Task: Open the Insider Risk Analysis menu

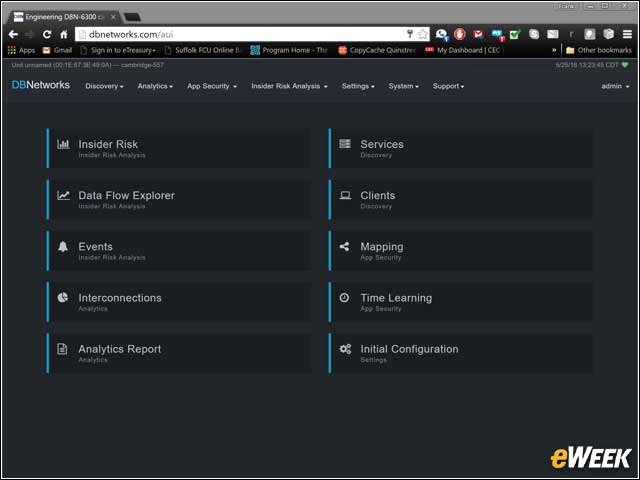Action: click(x=289, y=86)
